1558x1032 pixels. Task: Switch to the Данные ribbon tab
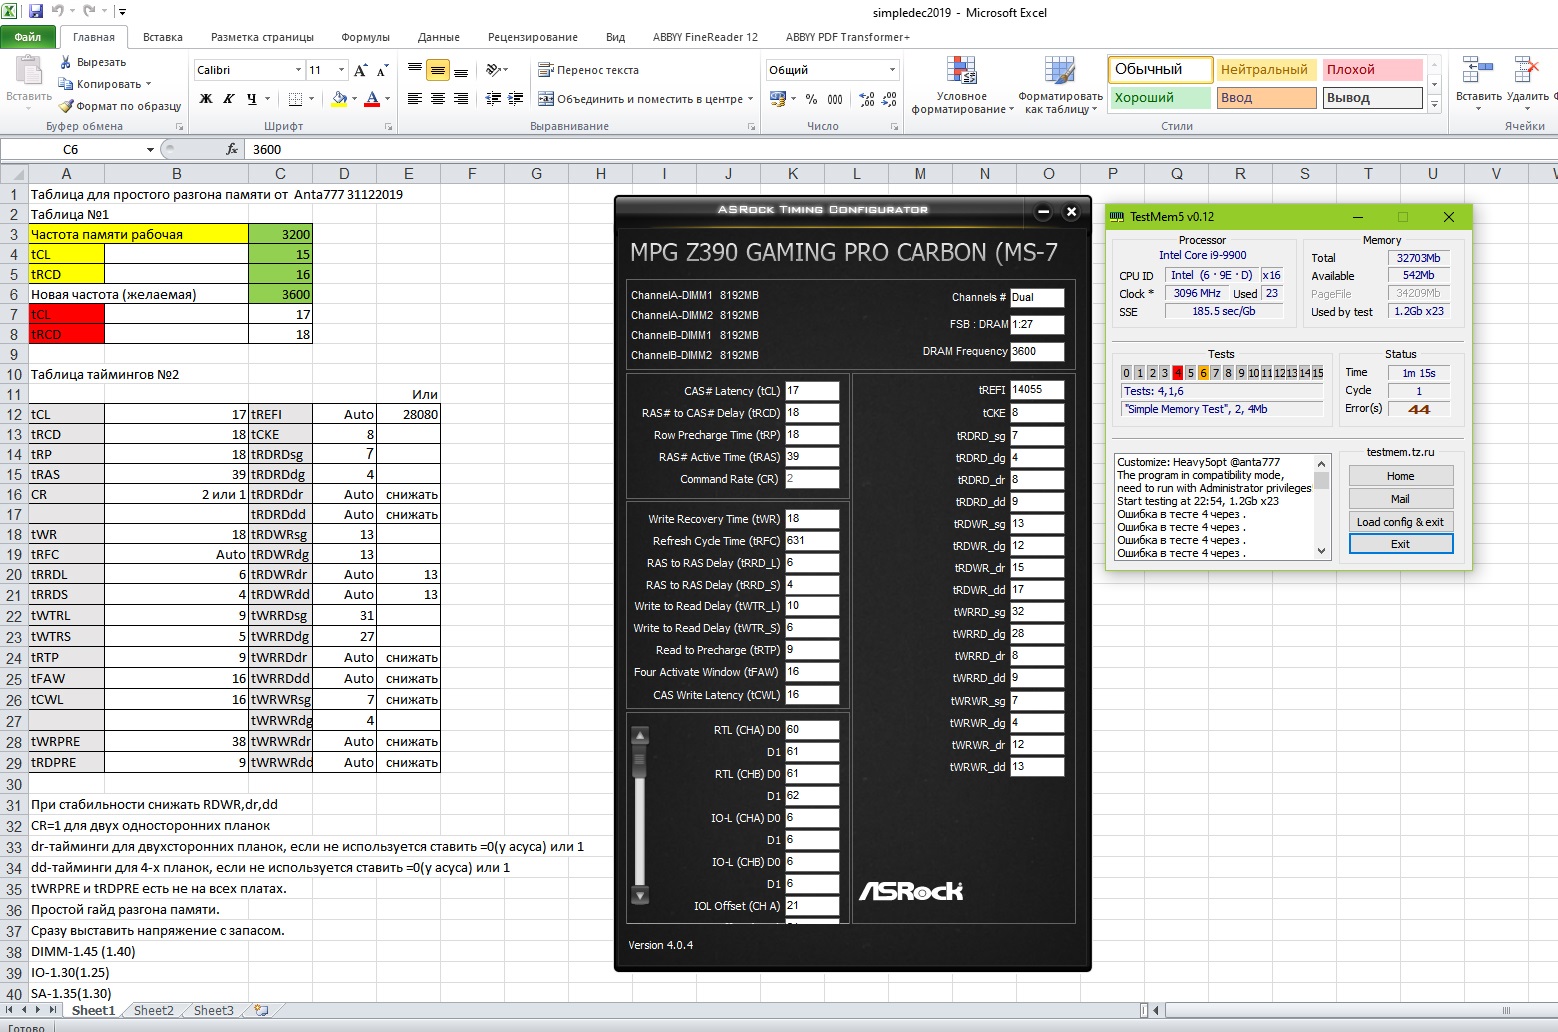pyautogui.click(x=439, y=37)
